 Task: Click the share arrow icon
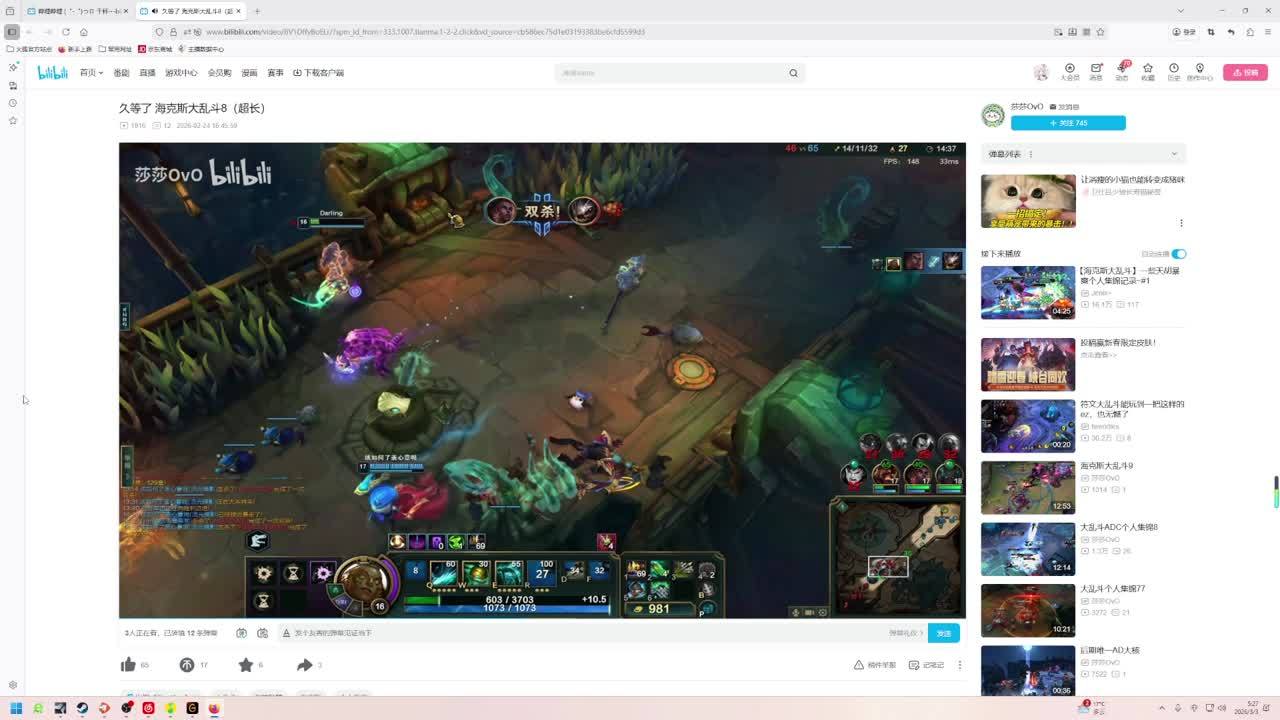tap(305, 665)
